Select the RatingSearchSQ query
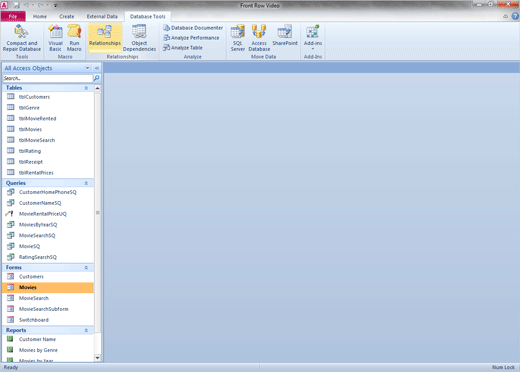This screenshot has height=372, width=520. click(x=48, y=257)
